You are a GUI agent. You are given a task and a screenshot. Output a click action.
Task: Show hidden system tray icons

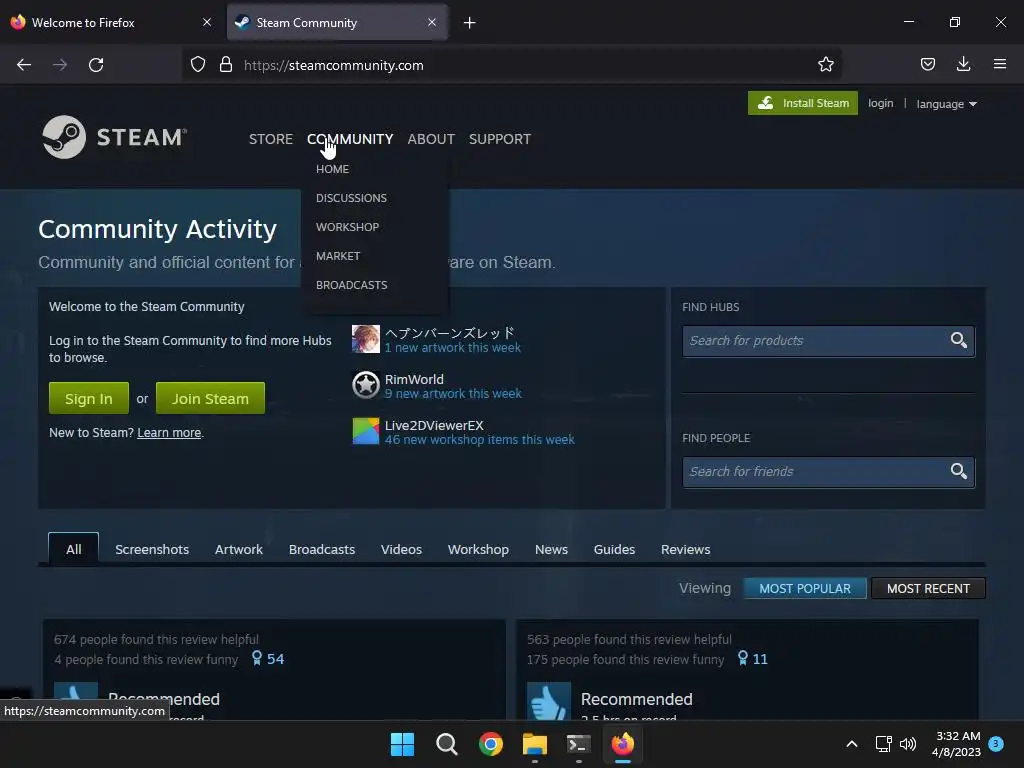pyautogui.click(x=852, y=744)
